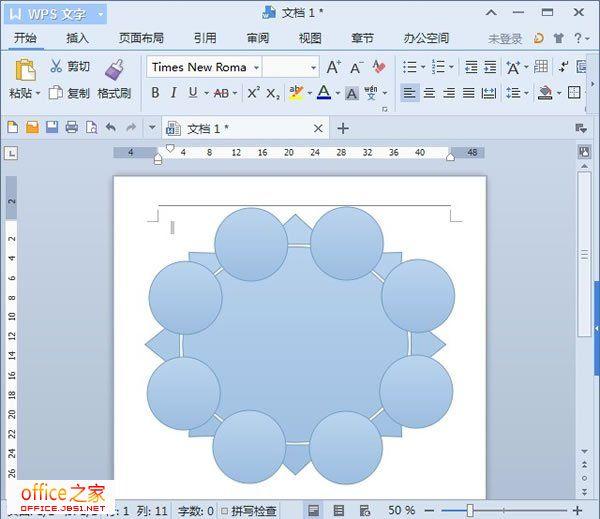Click the text highlight color icon
The width and height of the screenshot is (600, 519).
tap(296, 93)
